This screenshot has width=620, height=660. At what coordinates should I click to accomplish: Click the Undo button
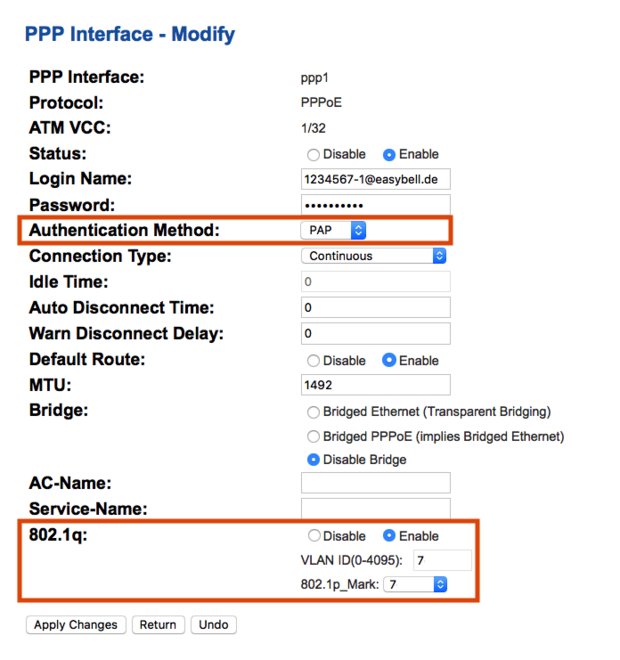pyautogui.click(x=213, y=625)
